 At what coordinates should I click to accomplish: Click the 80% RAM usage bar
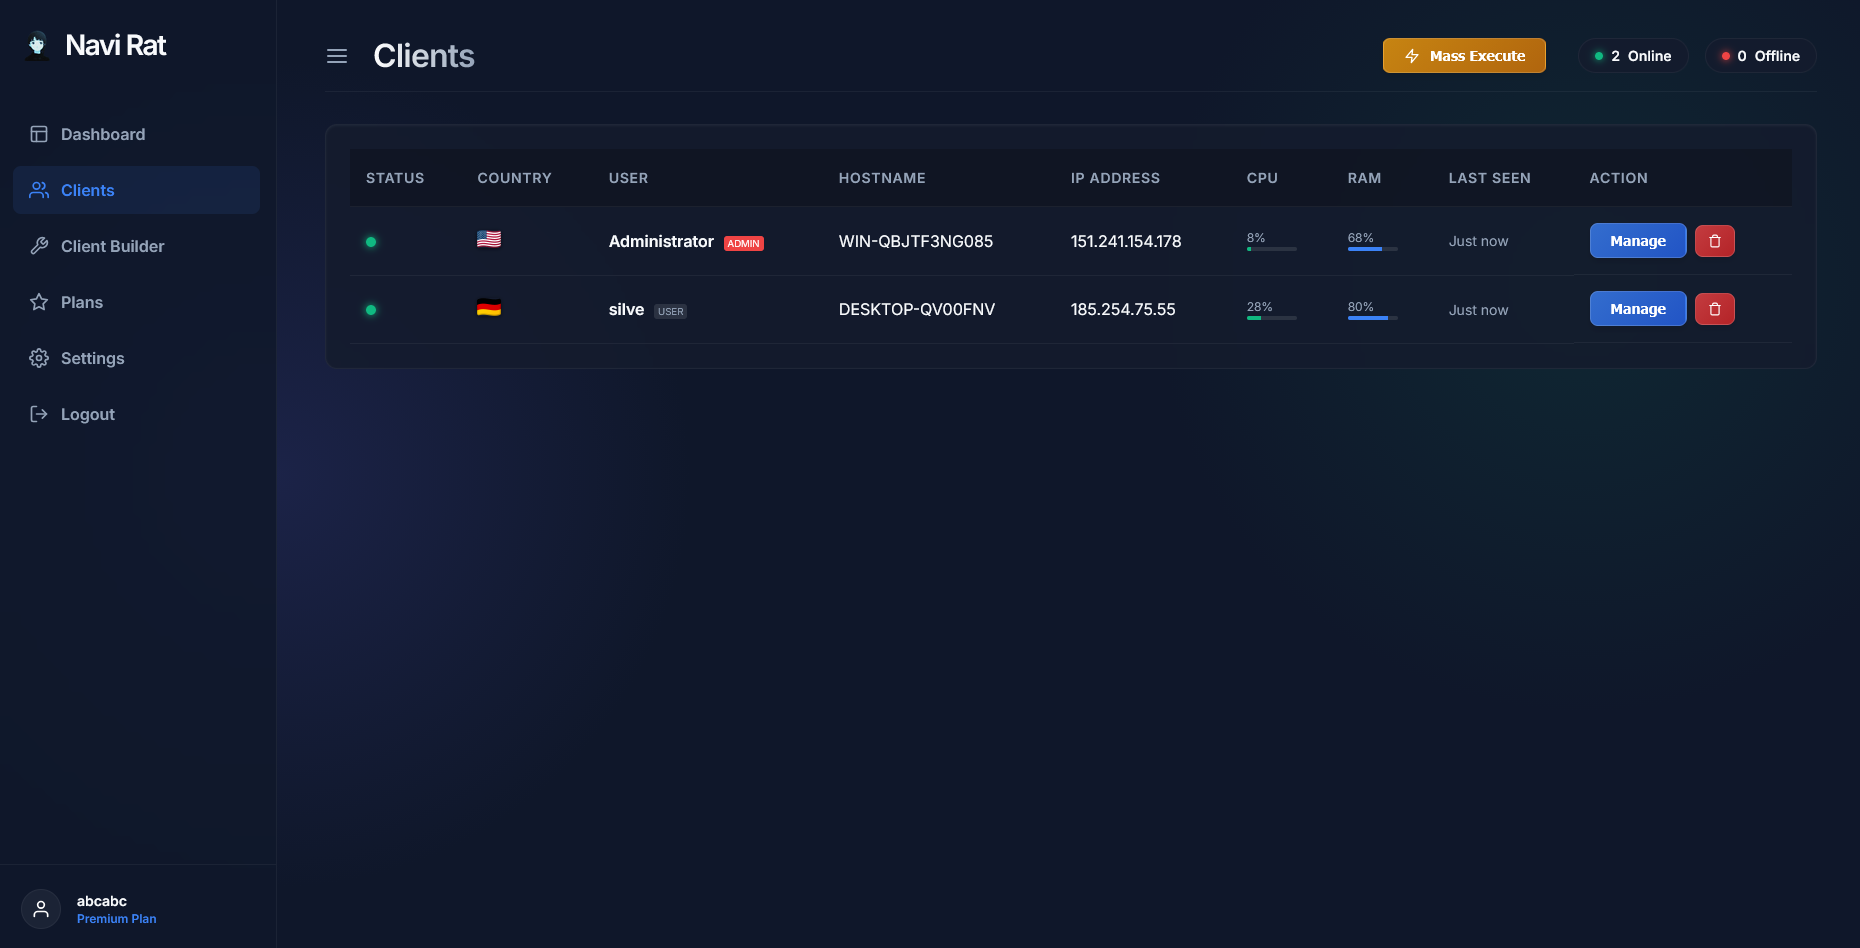pos(1372,318)
